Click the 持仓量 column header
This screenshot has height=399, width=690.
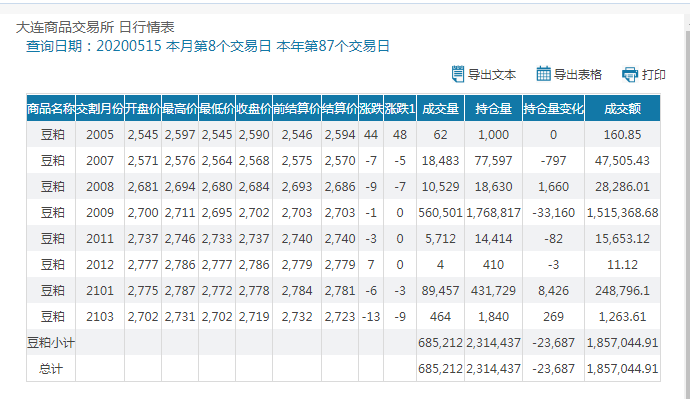pos(493,108)
